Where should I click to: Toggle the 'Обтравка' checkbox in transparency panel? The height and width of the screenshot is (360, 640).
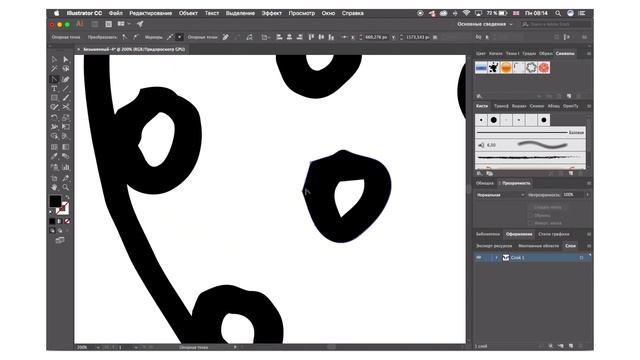(530, 215)
